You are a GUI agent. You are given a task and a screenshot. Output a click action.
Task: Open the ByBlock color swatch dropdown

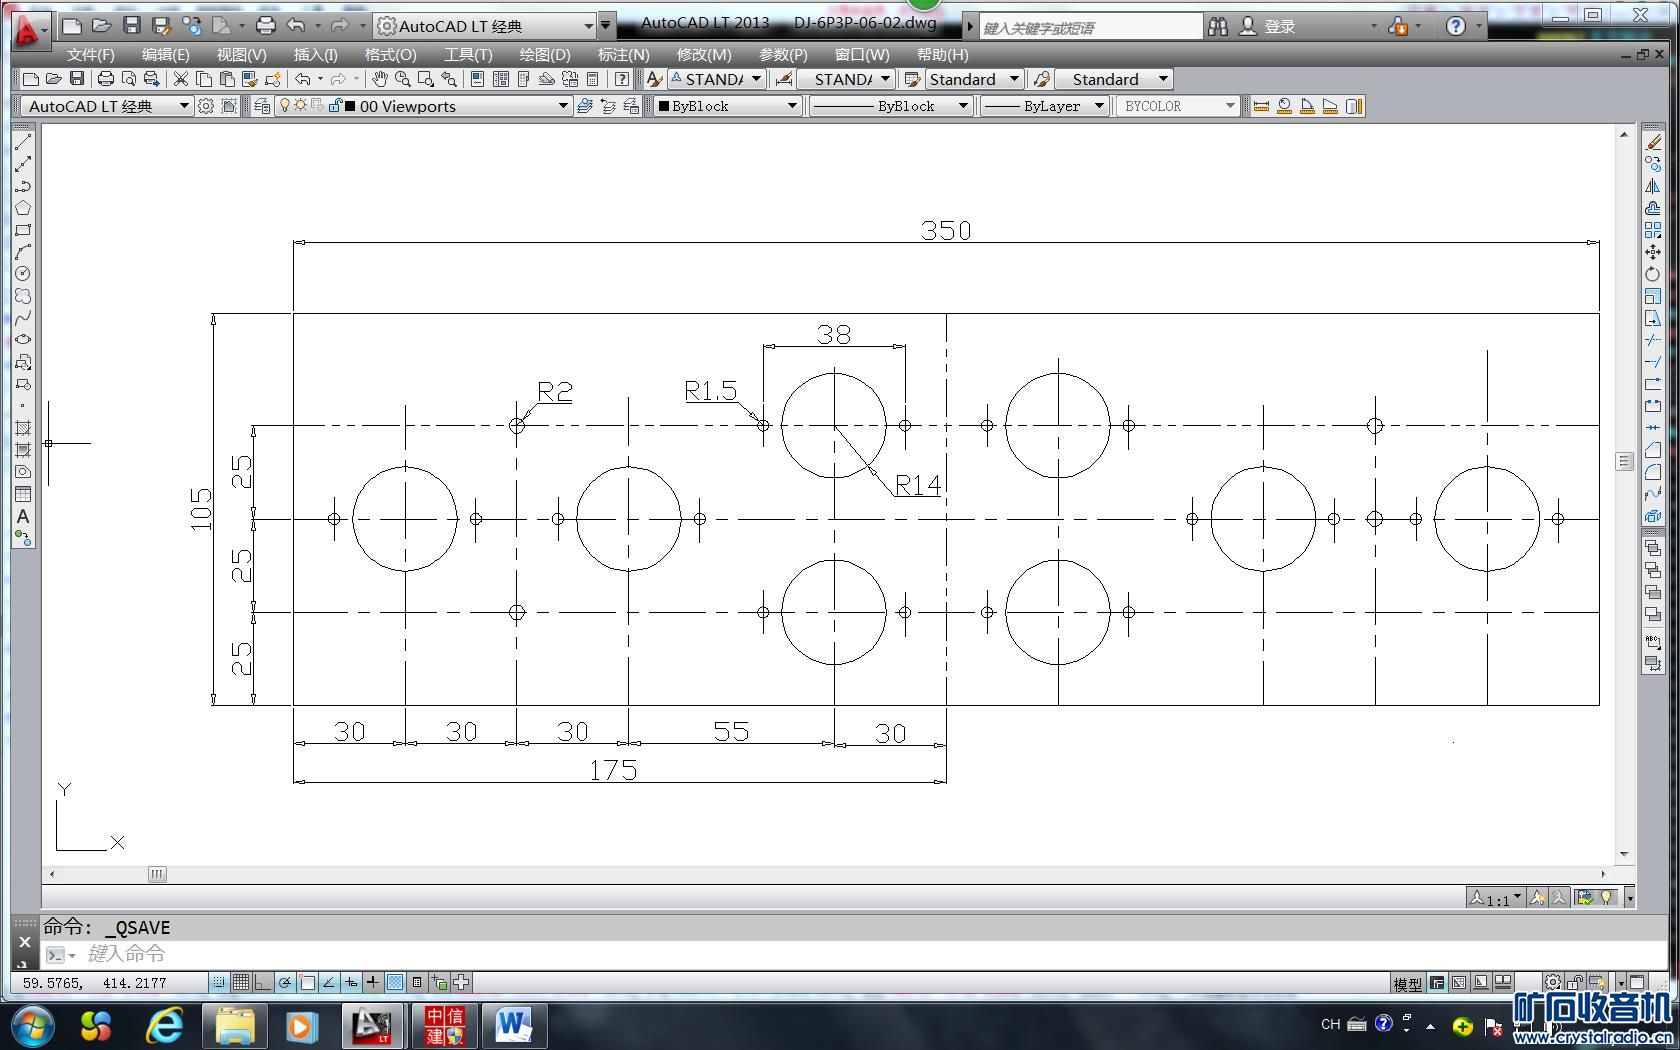pyautogui.click(x=727, y=106)
